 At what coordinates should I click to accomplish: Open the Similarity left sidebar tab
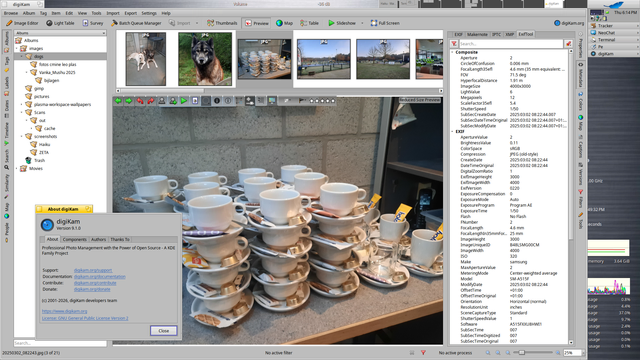tap(6, 186)
